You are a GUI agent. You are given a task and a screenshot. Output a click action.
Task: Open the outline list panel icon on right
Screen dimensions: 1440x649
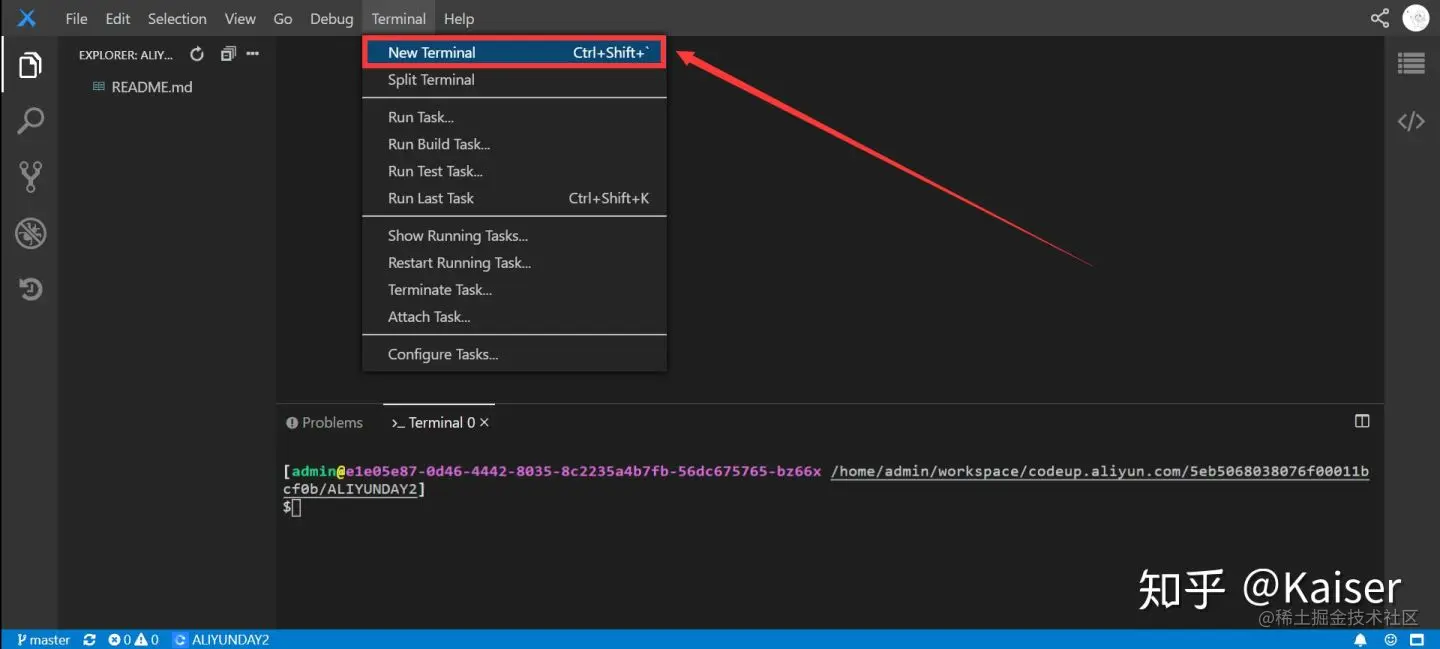(x=1411, y=65)
